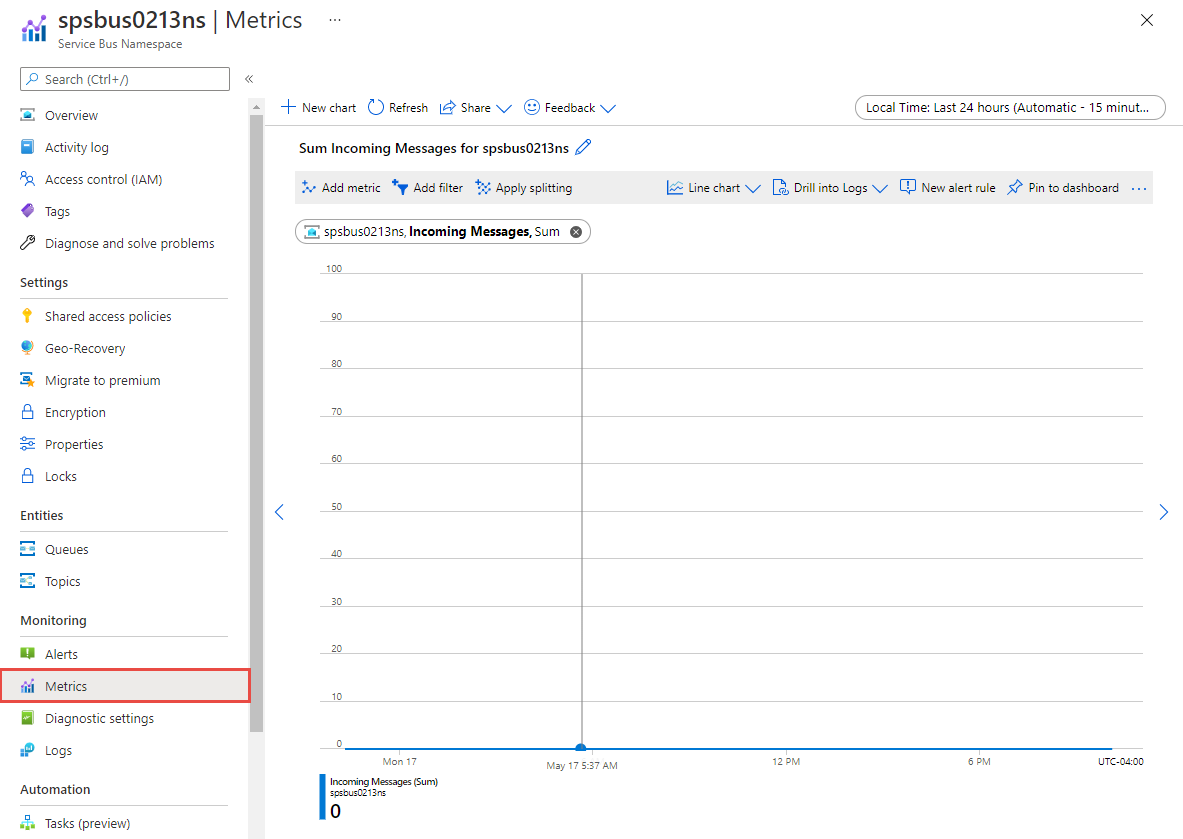Image resolution: width=1183 pixels, height=839 pixels.
Task: Click the Activity log icon
Action: pyautogui.click(x=28, y=147)
